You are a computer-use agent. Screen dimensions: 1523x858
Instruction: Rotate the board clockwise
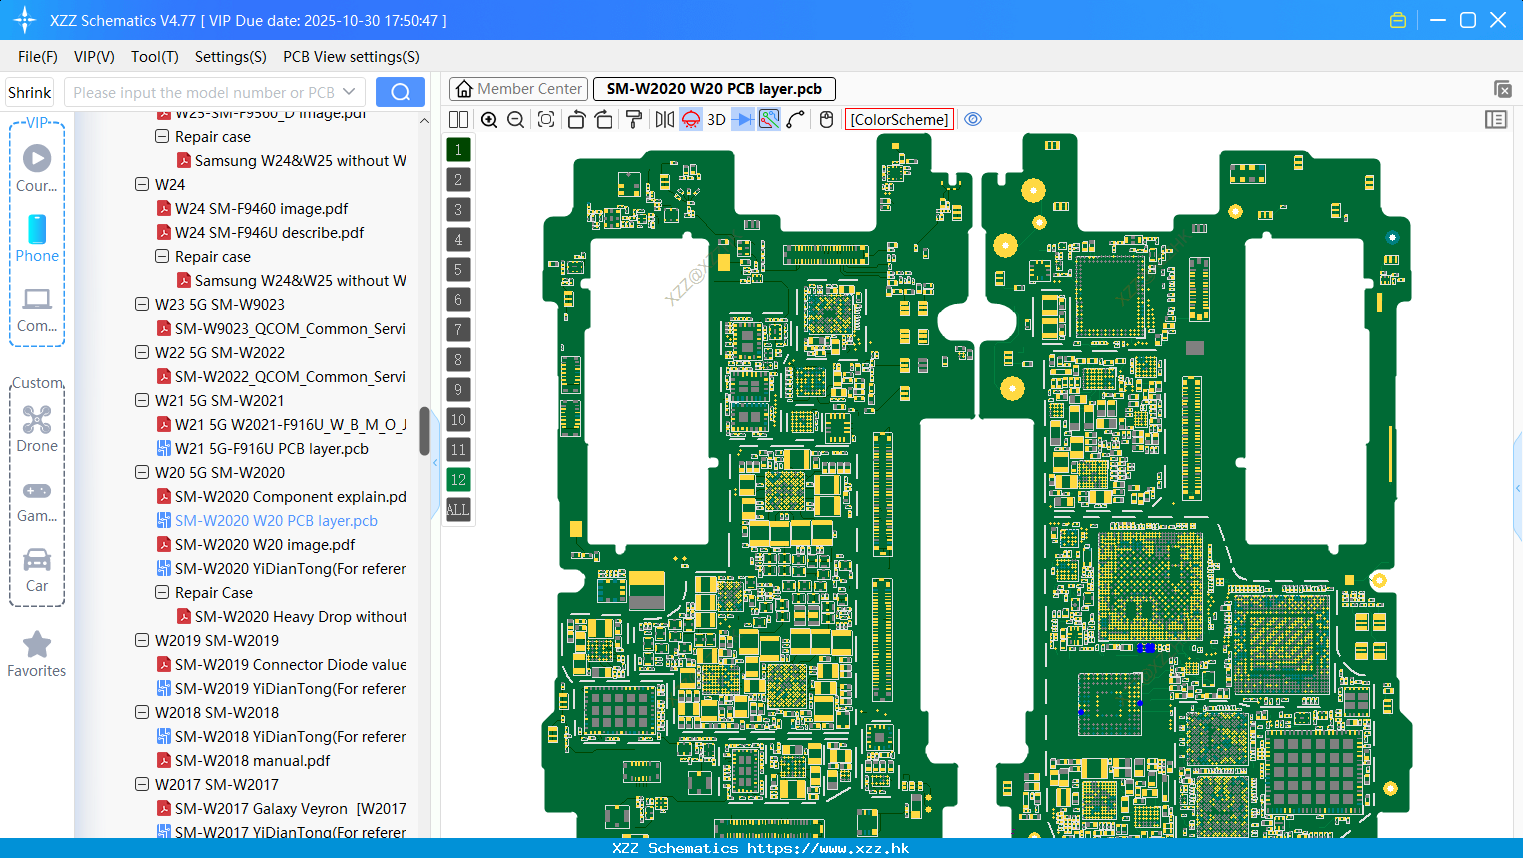point(604,119)
